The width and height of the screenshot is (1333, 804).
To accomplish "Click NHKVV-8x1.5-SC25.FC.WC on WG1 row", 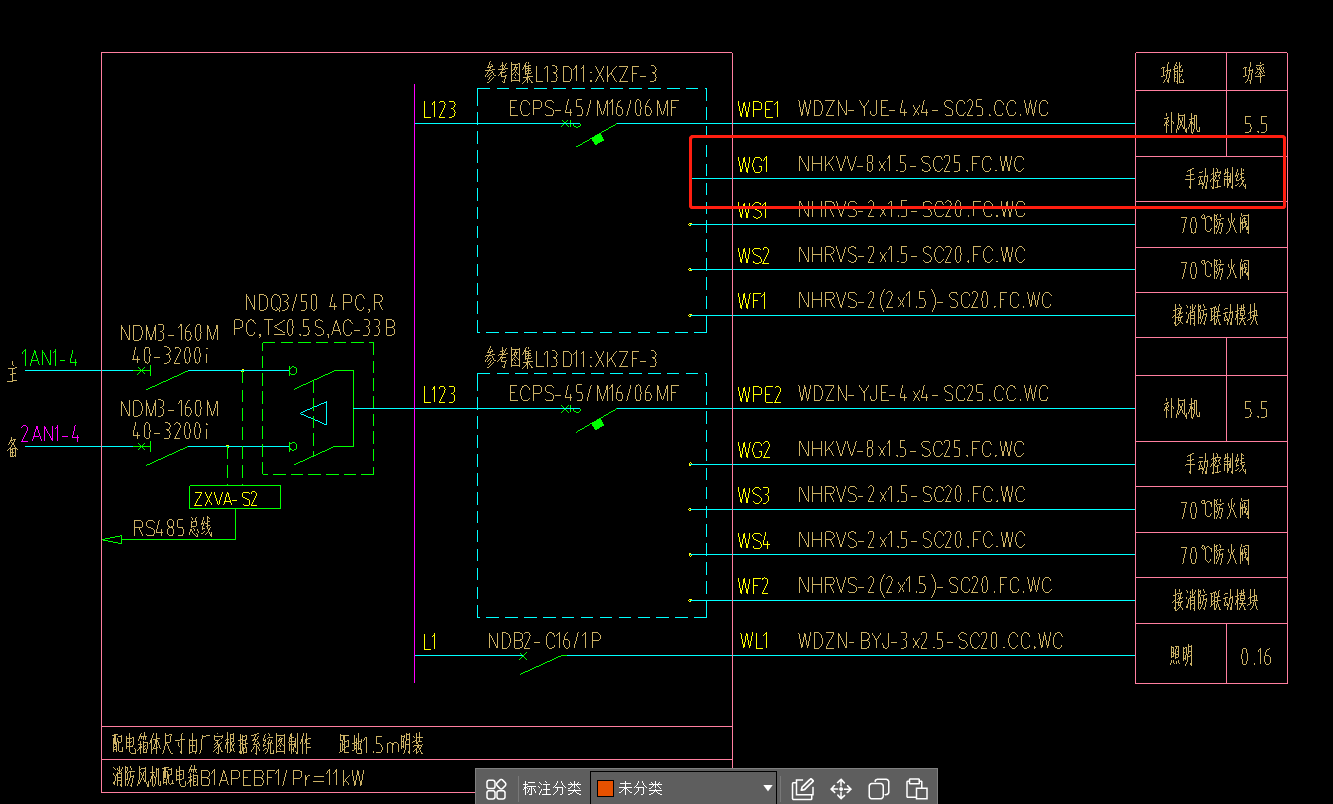I will [x=911, y=164].
